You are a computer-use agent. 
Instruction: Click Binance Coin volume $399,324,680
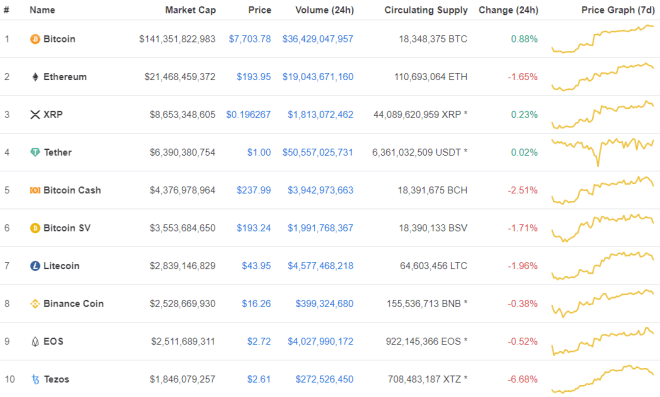coord(325,304)
